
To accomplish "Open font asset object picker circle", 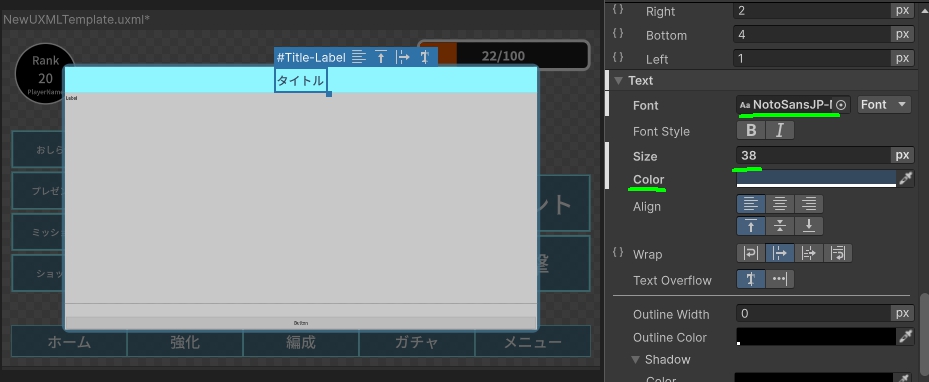I will click(841, 105).
